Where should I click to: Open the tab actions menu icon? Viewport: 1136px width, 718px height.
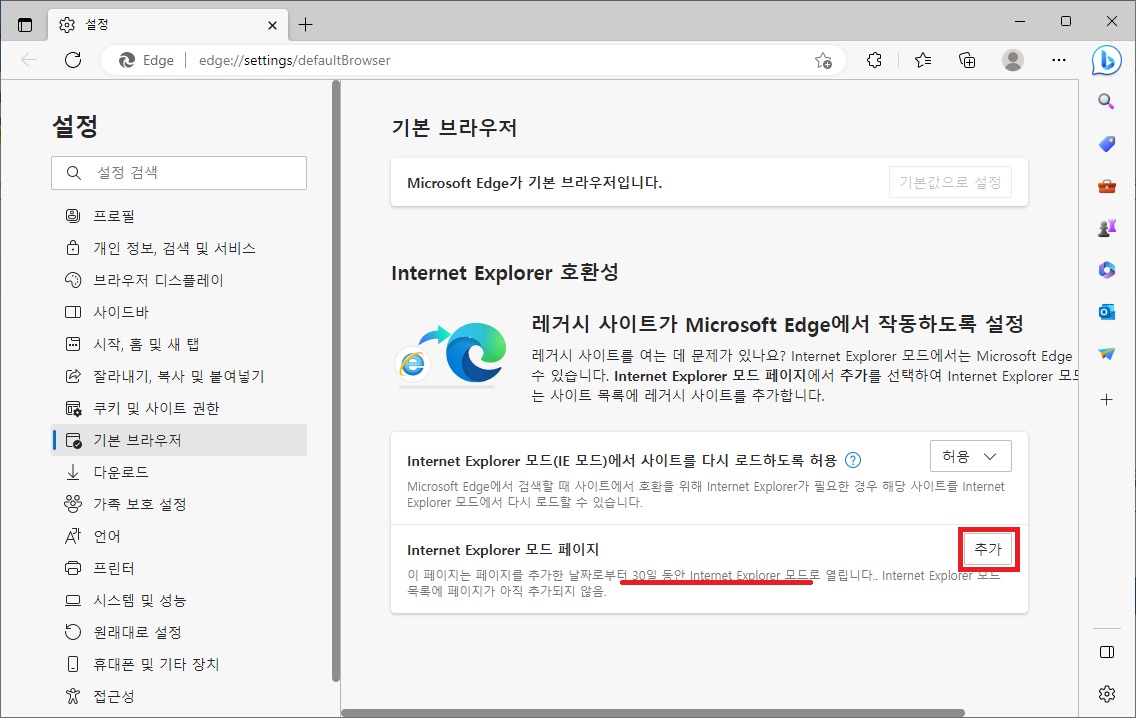(25, 25)
